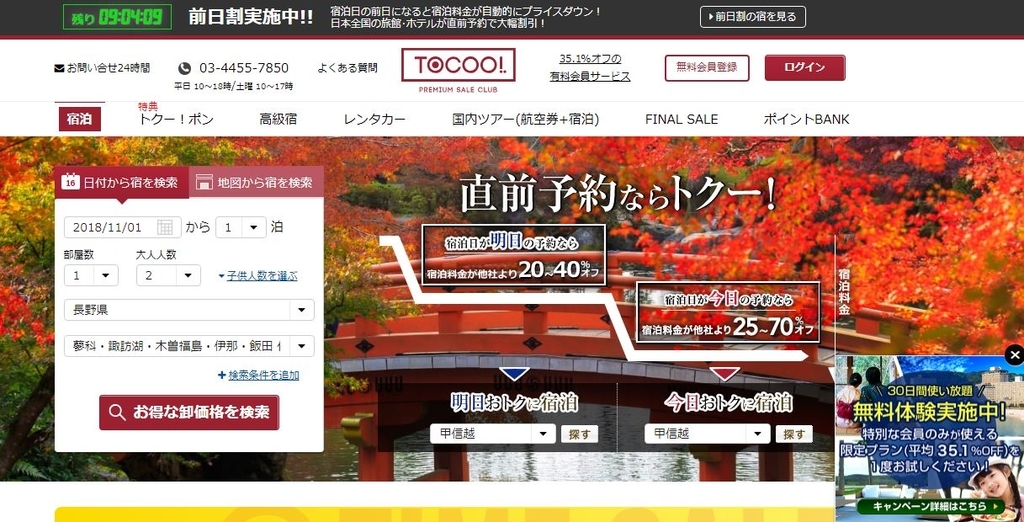The height and width of the screenshot is (522, 1024).
Task: Select the 宿泊 menu tab
Action: 80,119
